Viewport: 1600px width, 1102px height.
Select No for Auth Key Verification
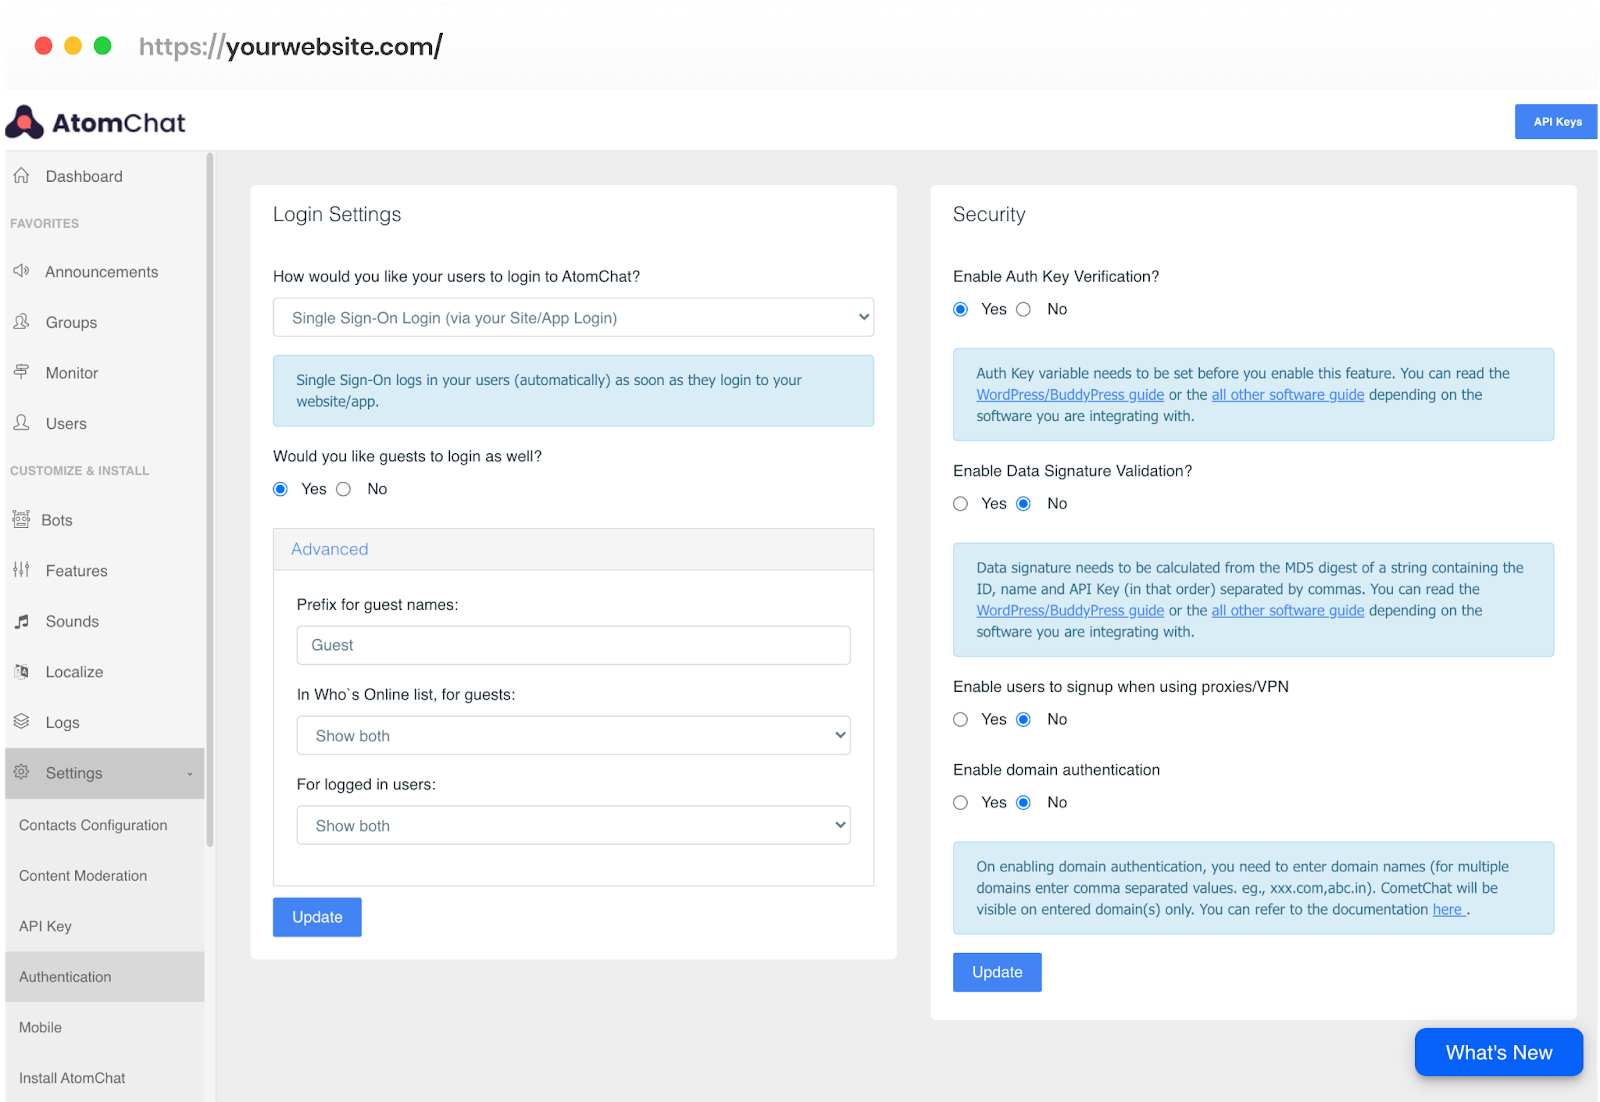point(1024,309)
